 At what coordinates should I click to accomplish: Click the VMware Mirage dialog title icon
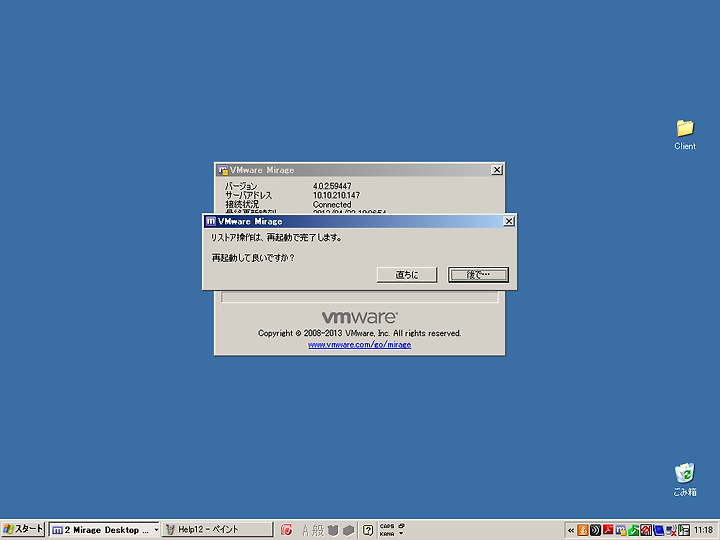point(211,221)
